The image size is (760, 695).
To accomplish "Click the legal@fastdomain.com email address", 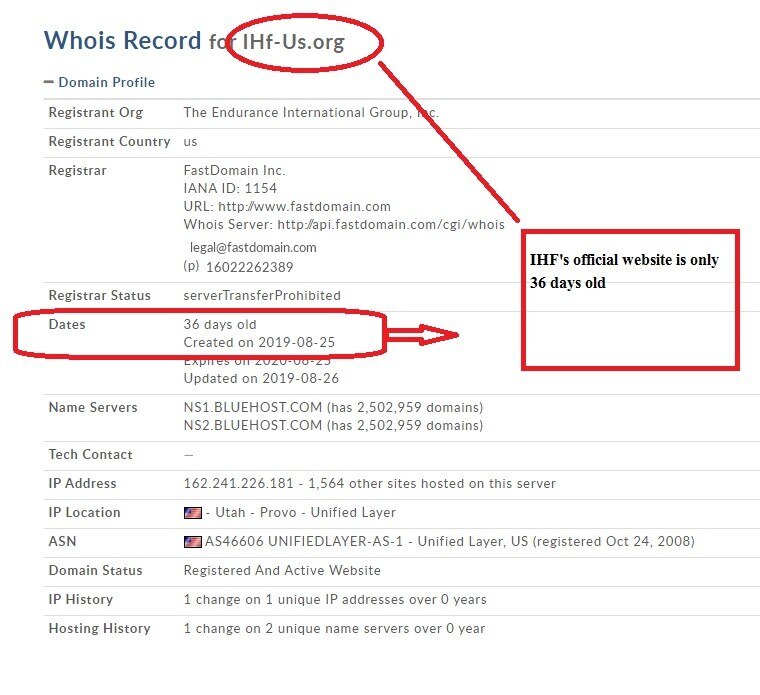I will coord(254,247).
